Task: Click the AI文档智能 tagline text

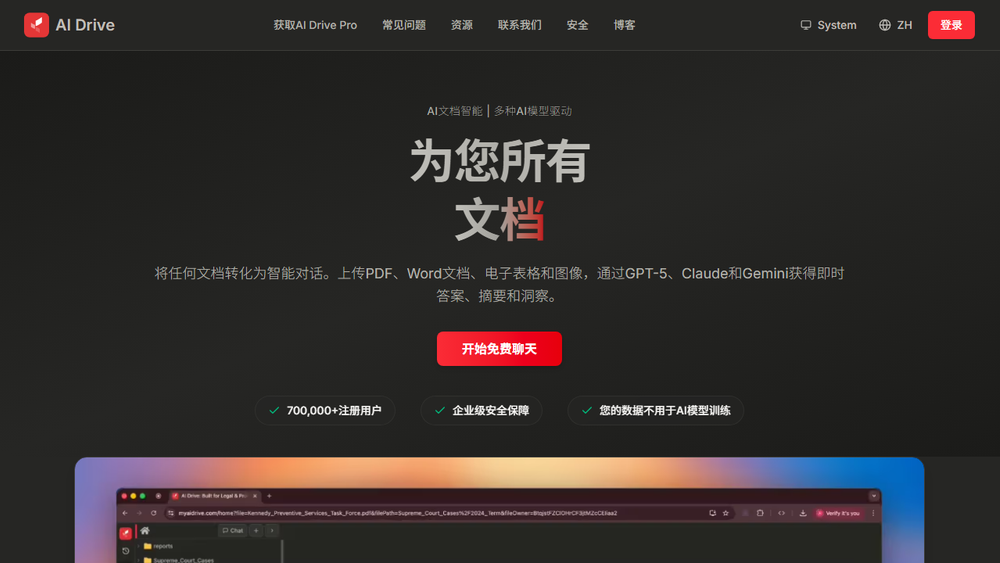Action: click(455, 111)
